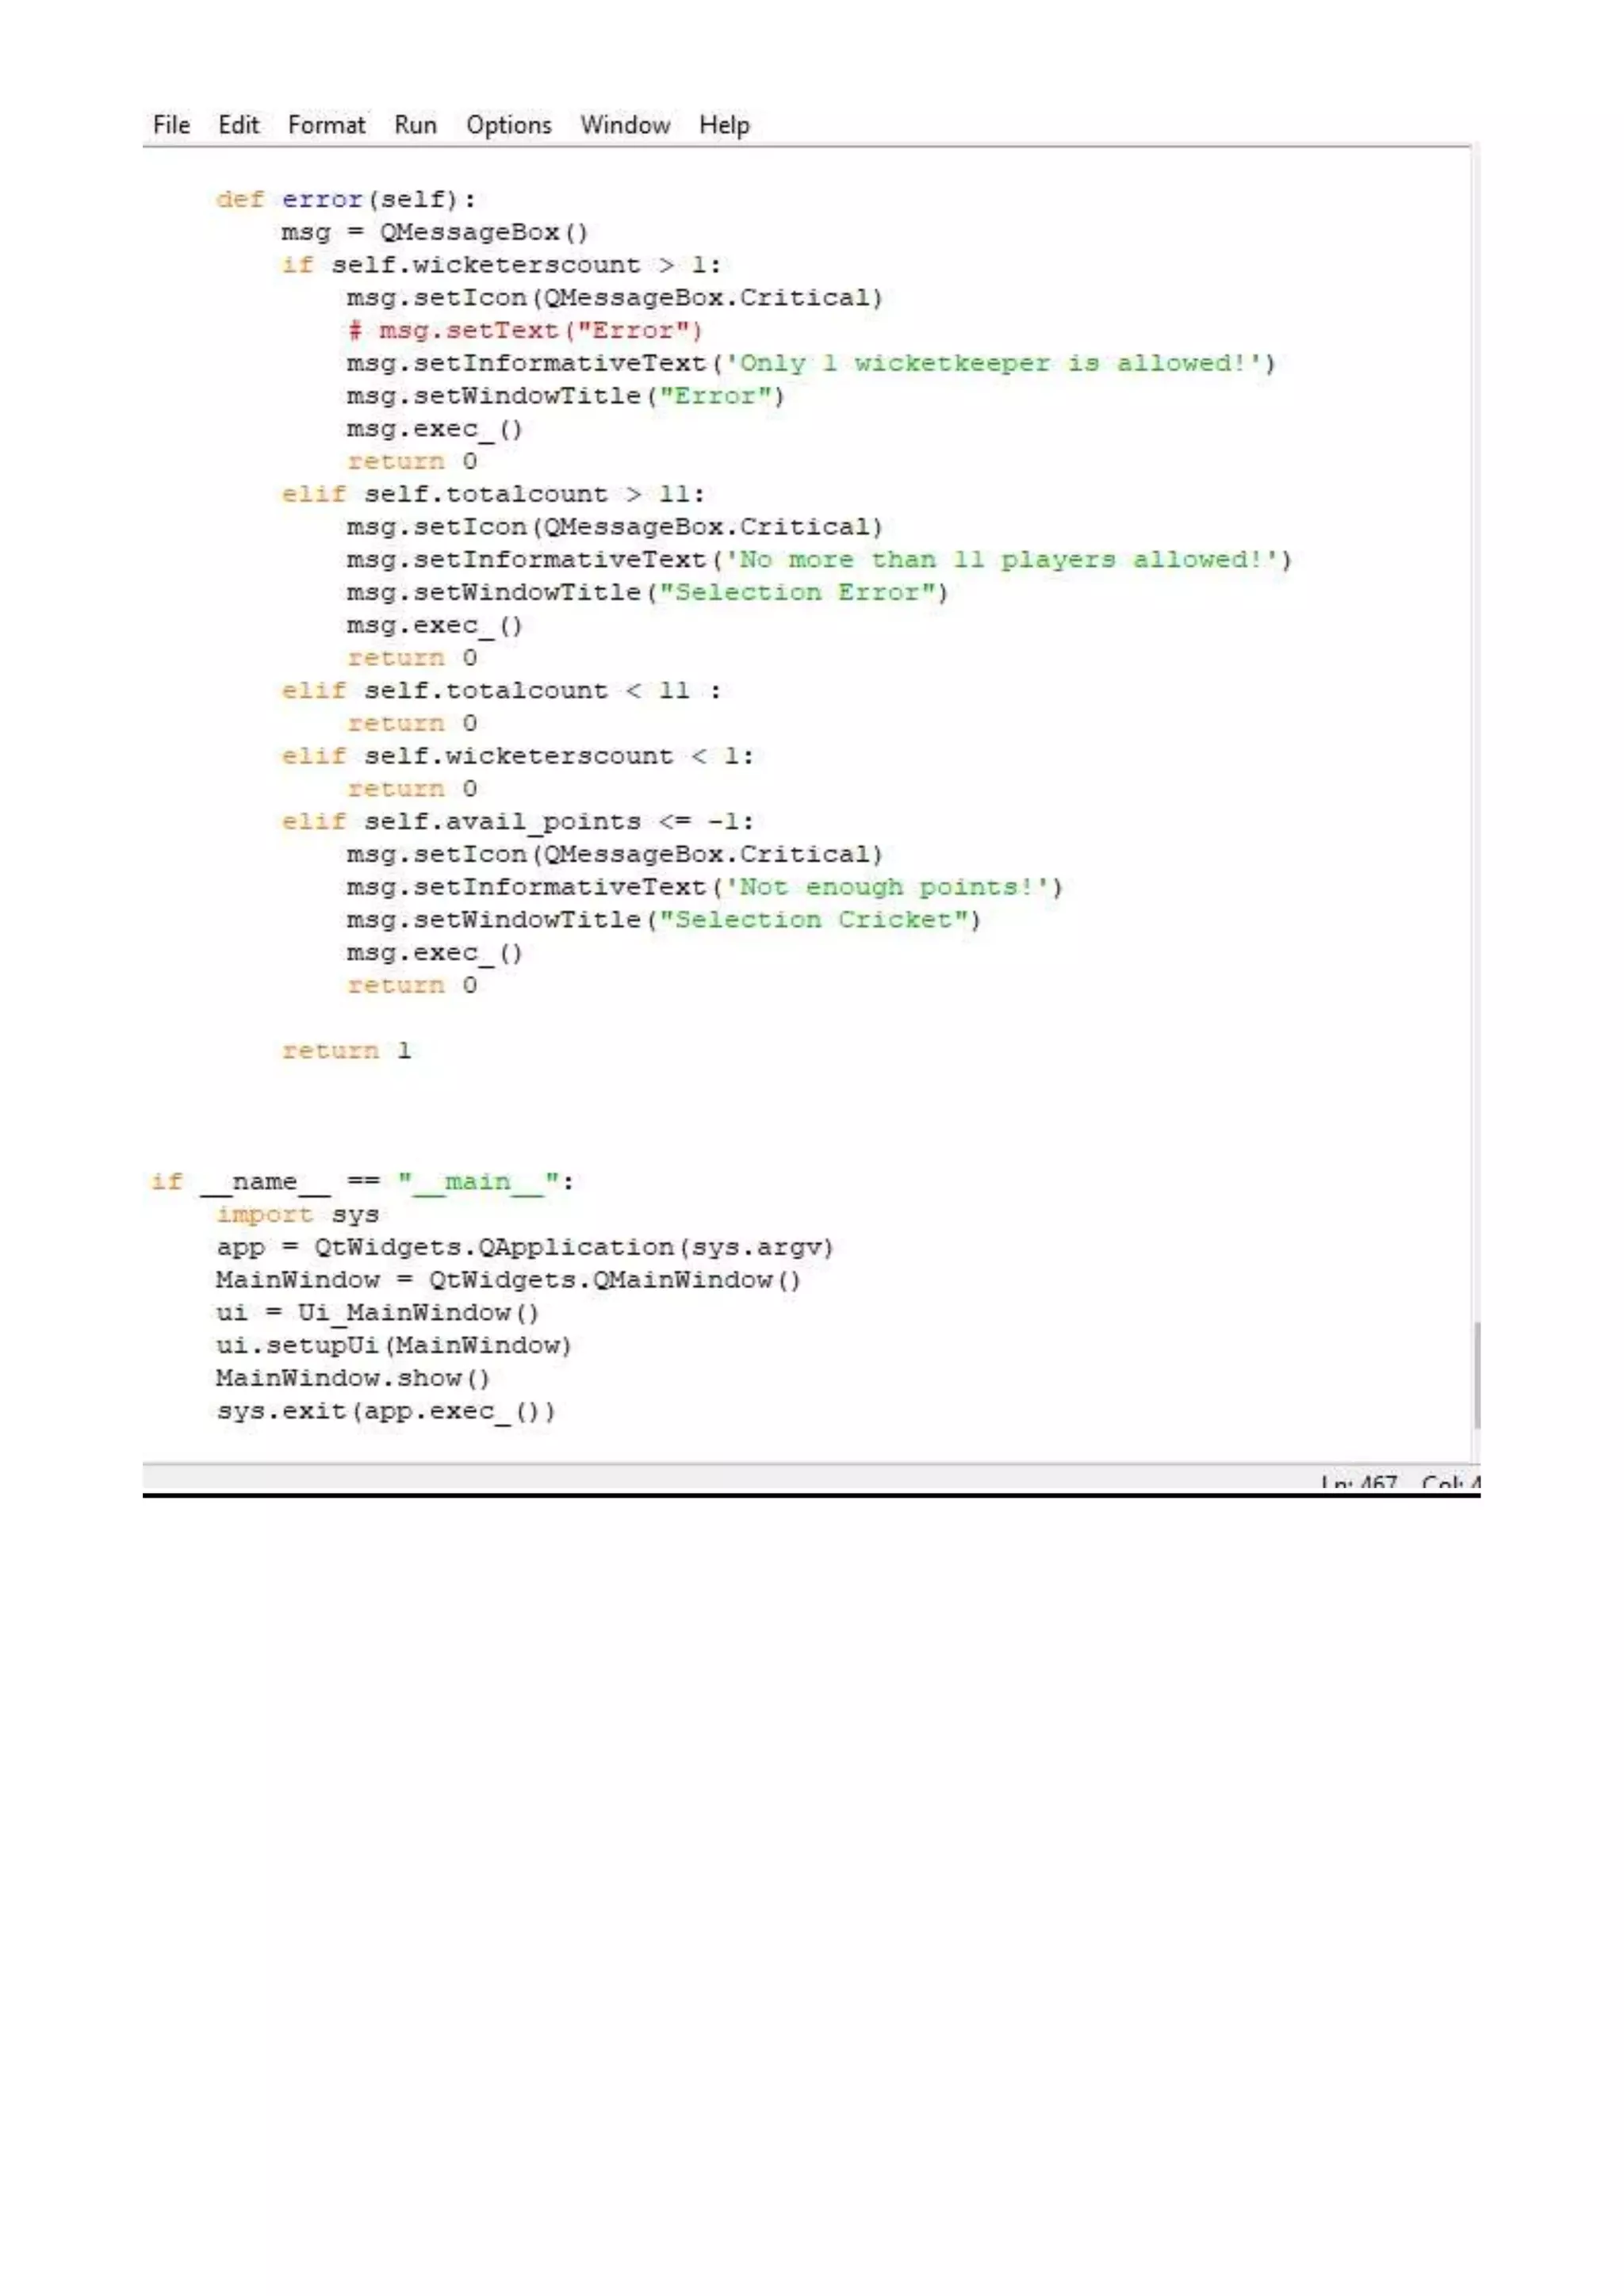Click the 'import sys' line

point(297,1214)
